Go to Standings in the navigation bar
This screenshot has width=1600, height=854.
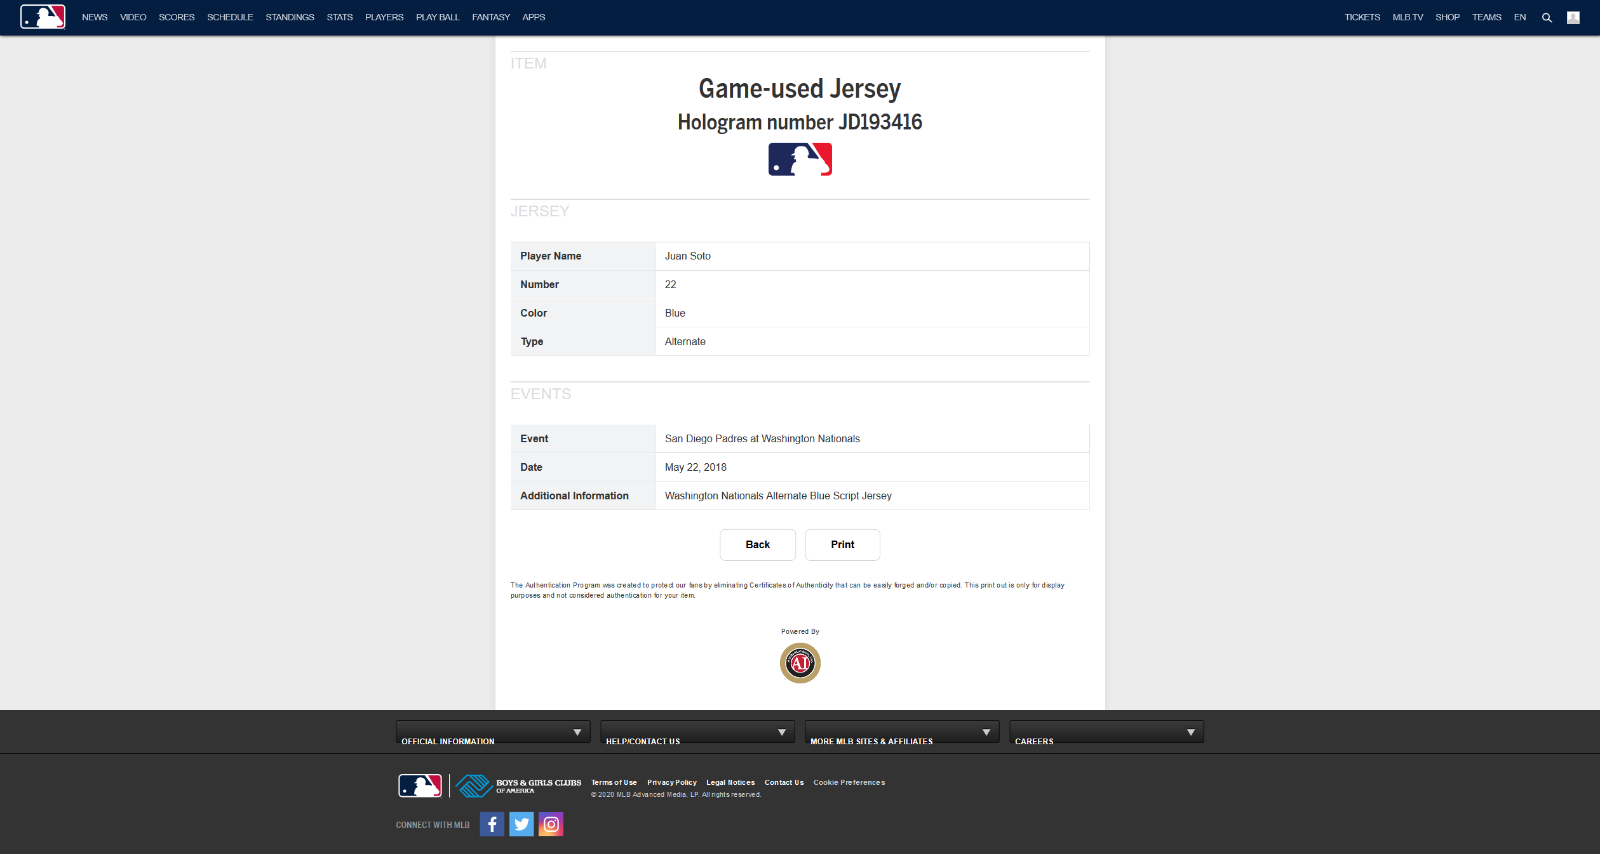tap(290, 18)
